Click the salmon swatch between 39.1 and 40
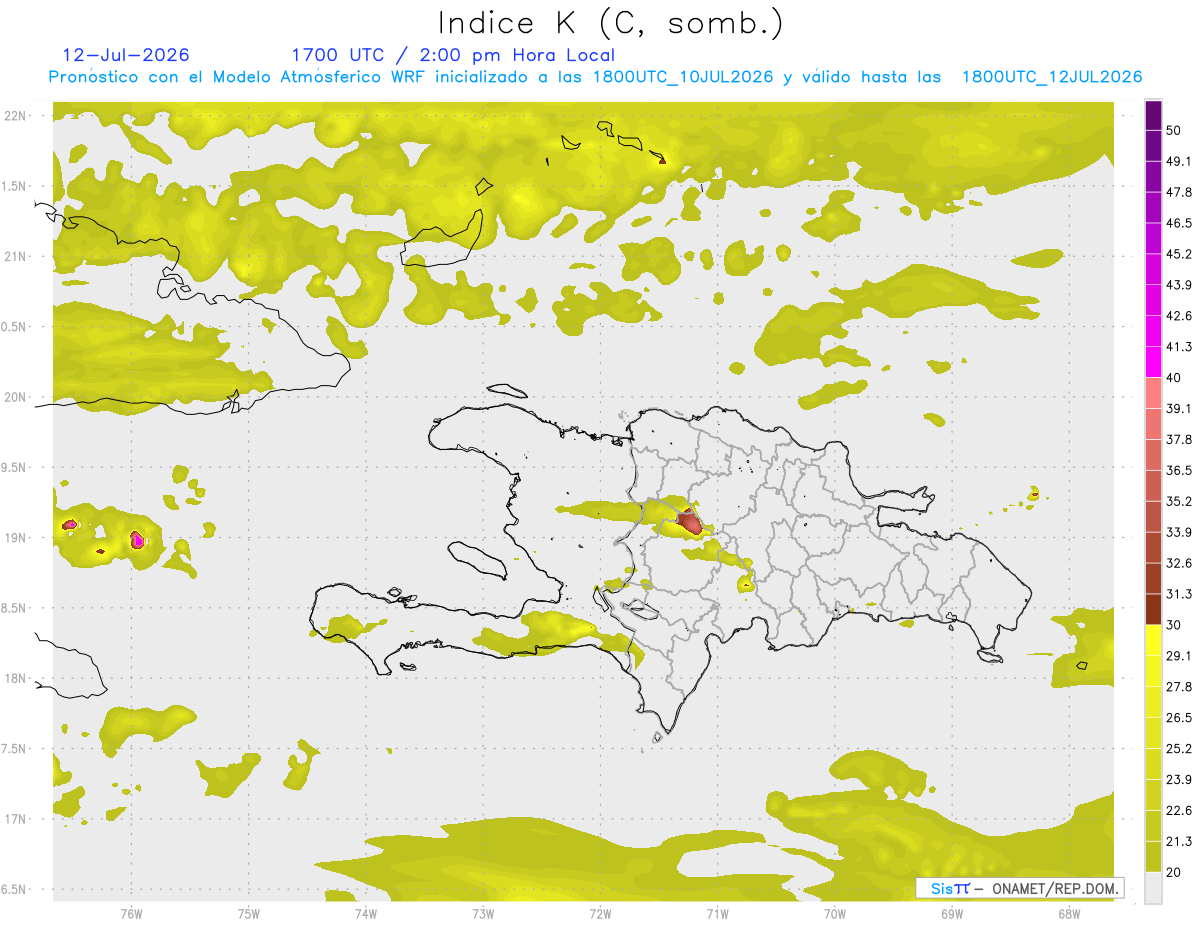Viewport: 1200px width, 927px height. coord(1153,393)
